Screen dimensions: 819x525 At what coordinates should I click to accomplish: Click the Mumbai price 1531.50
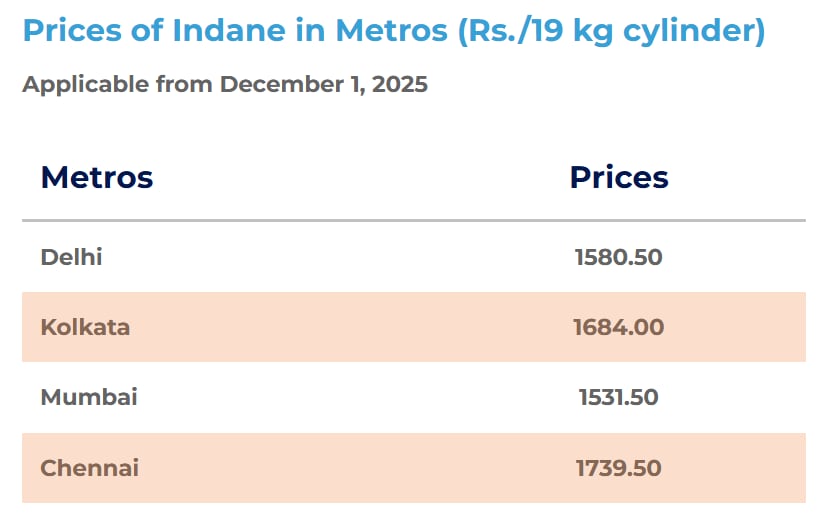tap(618, 397)
